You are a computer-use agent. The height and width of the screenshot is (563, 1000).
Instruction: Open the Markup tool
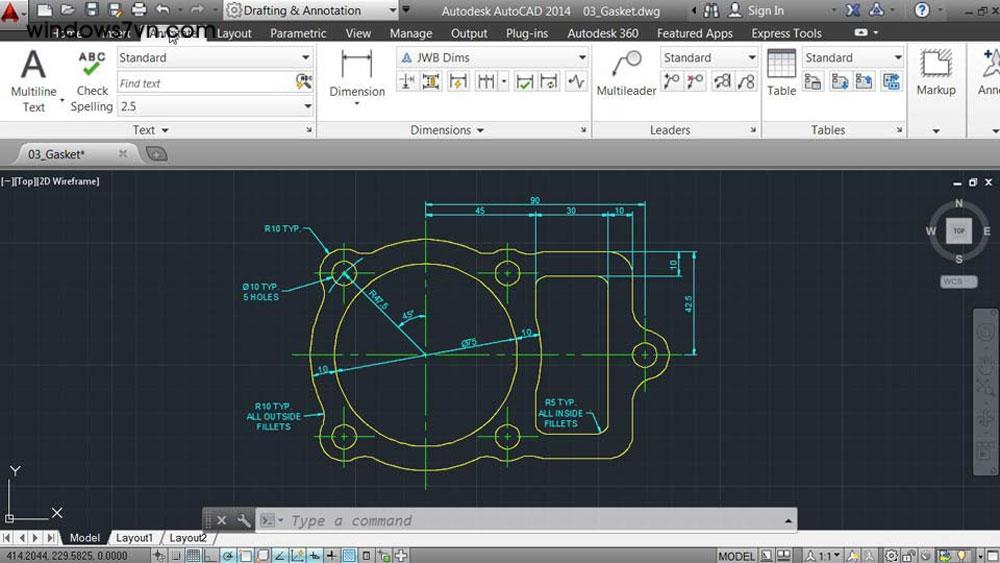click(x=936, y=73)
